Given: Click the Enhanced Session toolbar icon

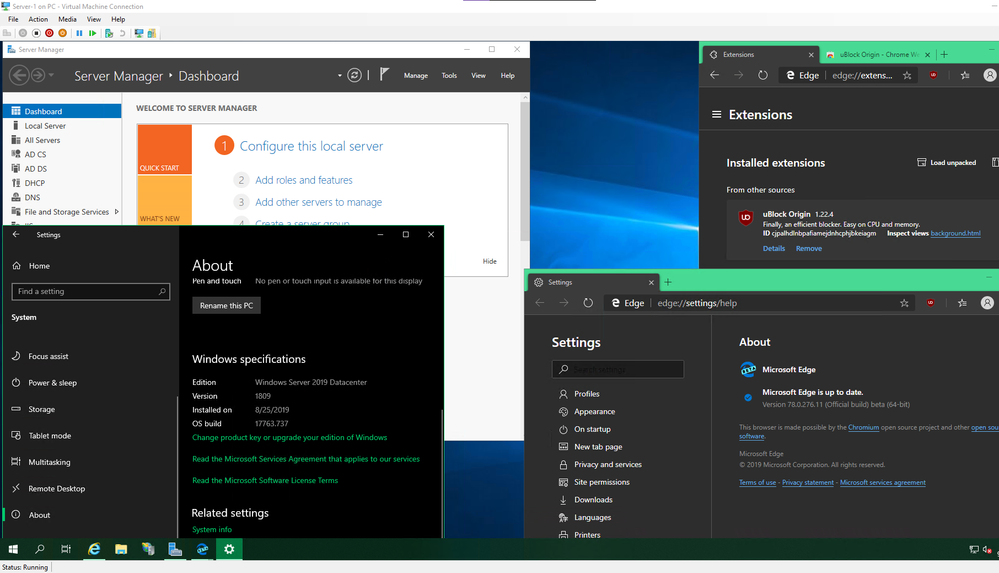Looking at the screenshot, I should click(138, 33).
